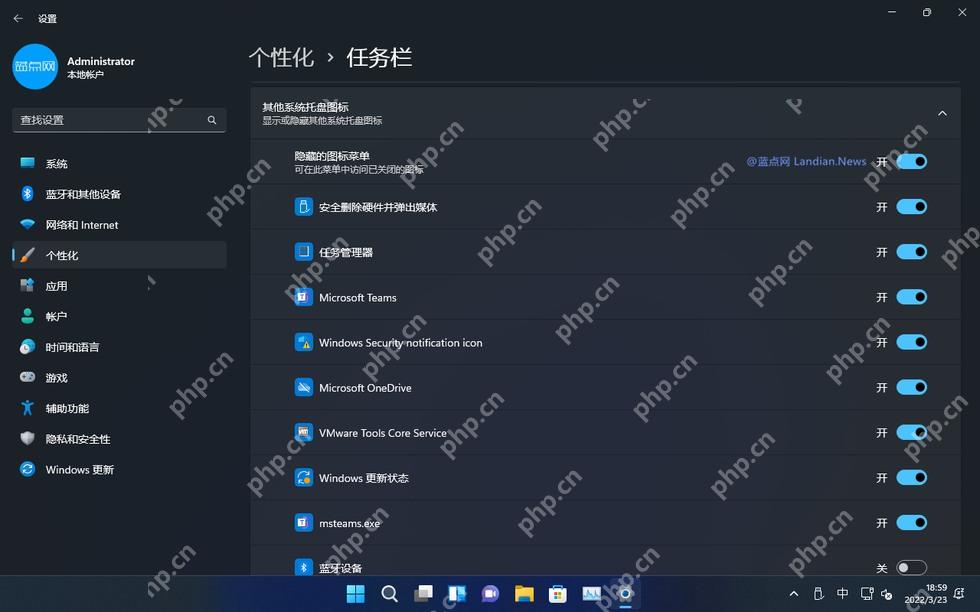
Task: Disable the Microsoft Teams tray icon switch
Action: [x=911, y=297]
